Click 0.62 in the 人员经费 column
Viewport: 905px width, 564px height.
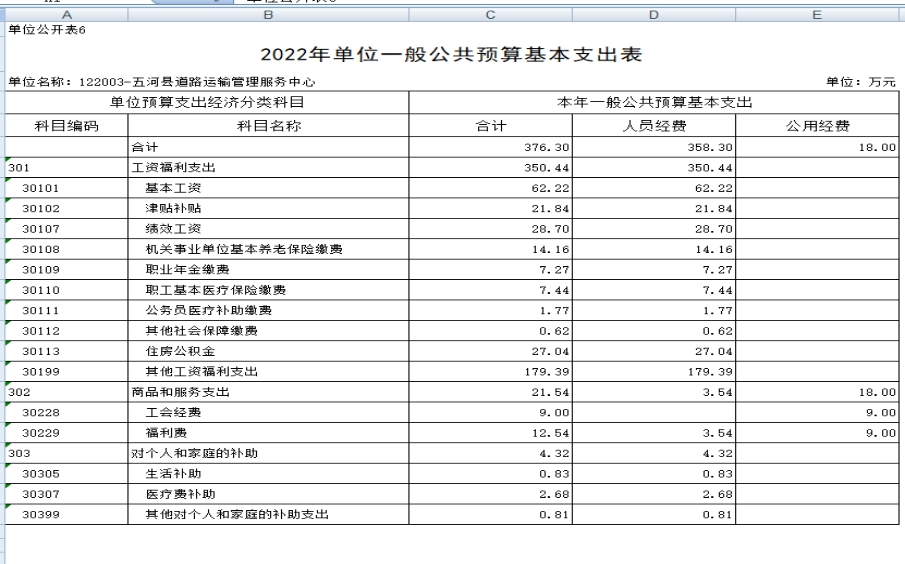tap(654, 331)
